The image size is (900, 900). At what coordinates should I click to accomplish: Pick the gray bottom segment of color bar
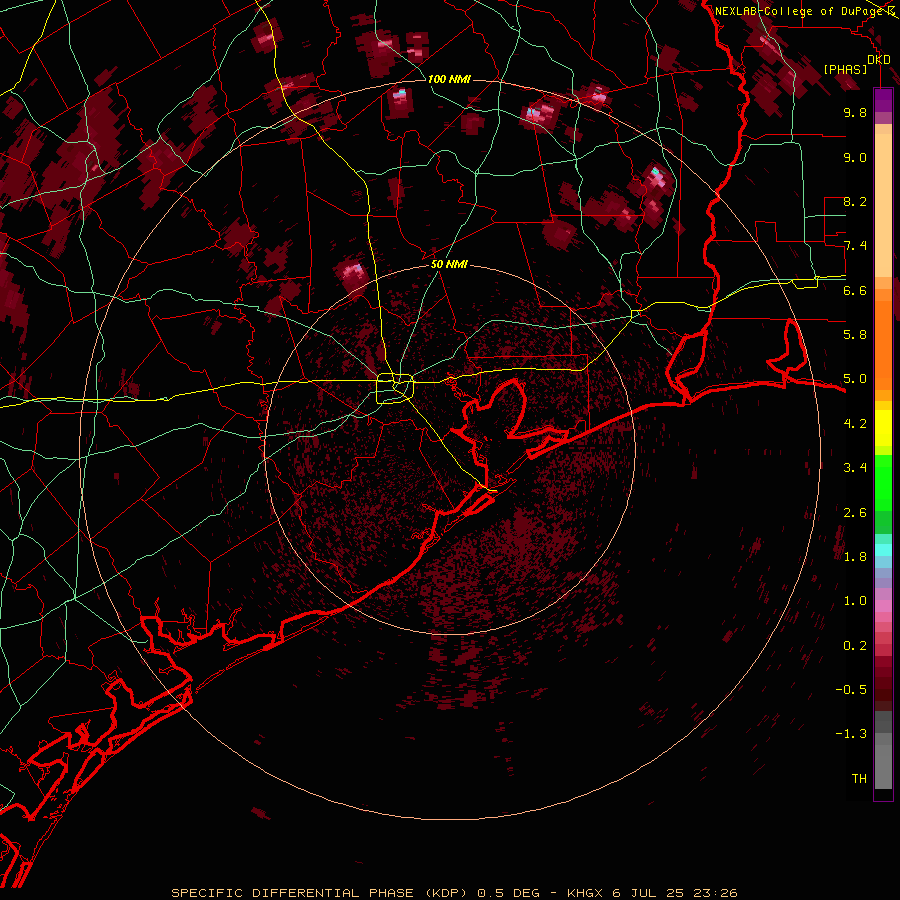[883, 766]
